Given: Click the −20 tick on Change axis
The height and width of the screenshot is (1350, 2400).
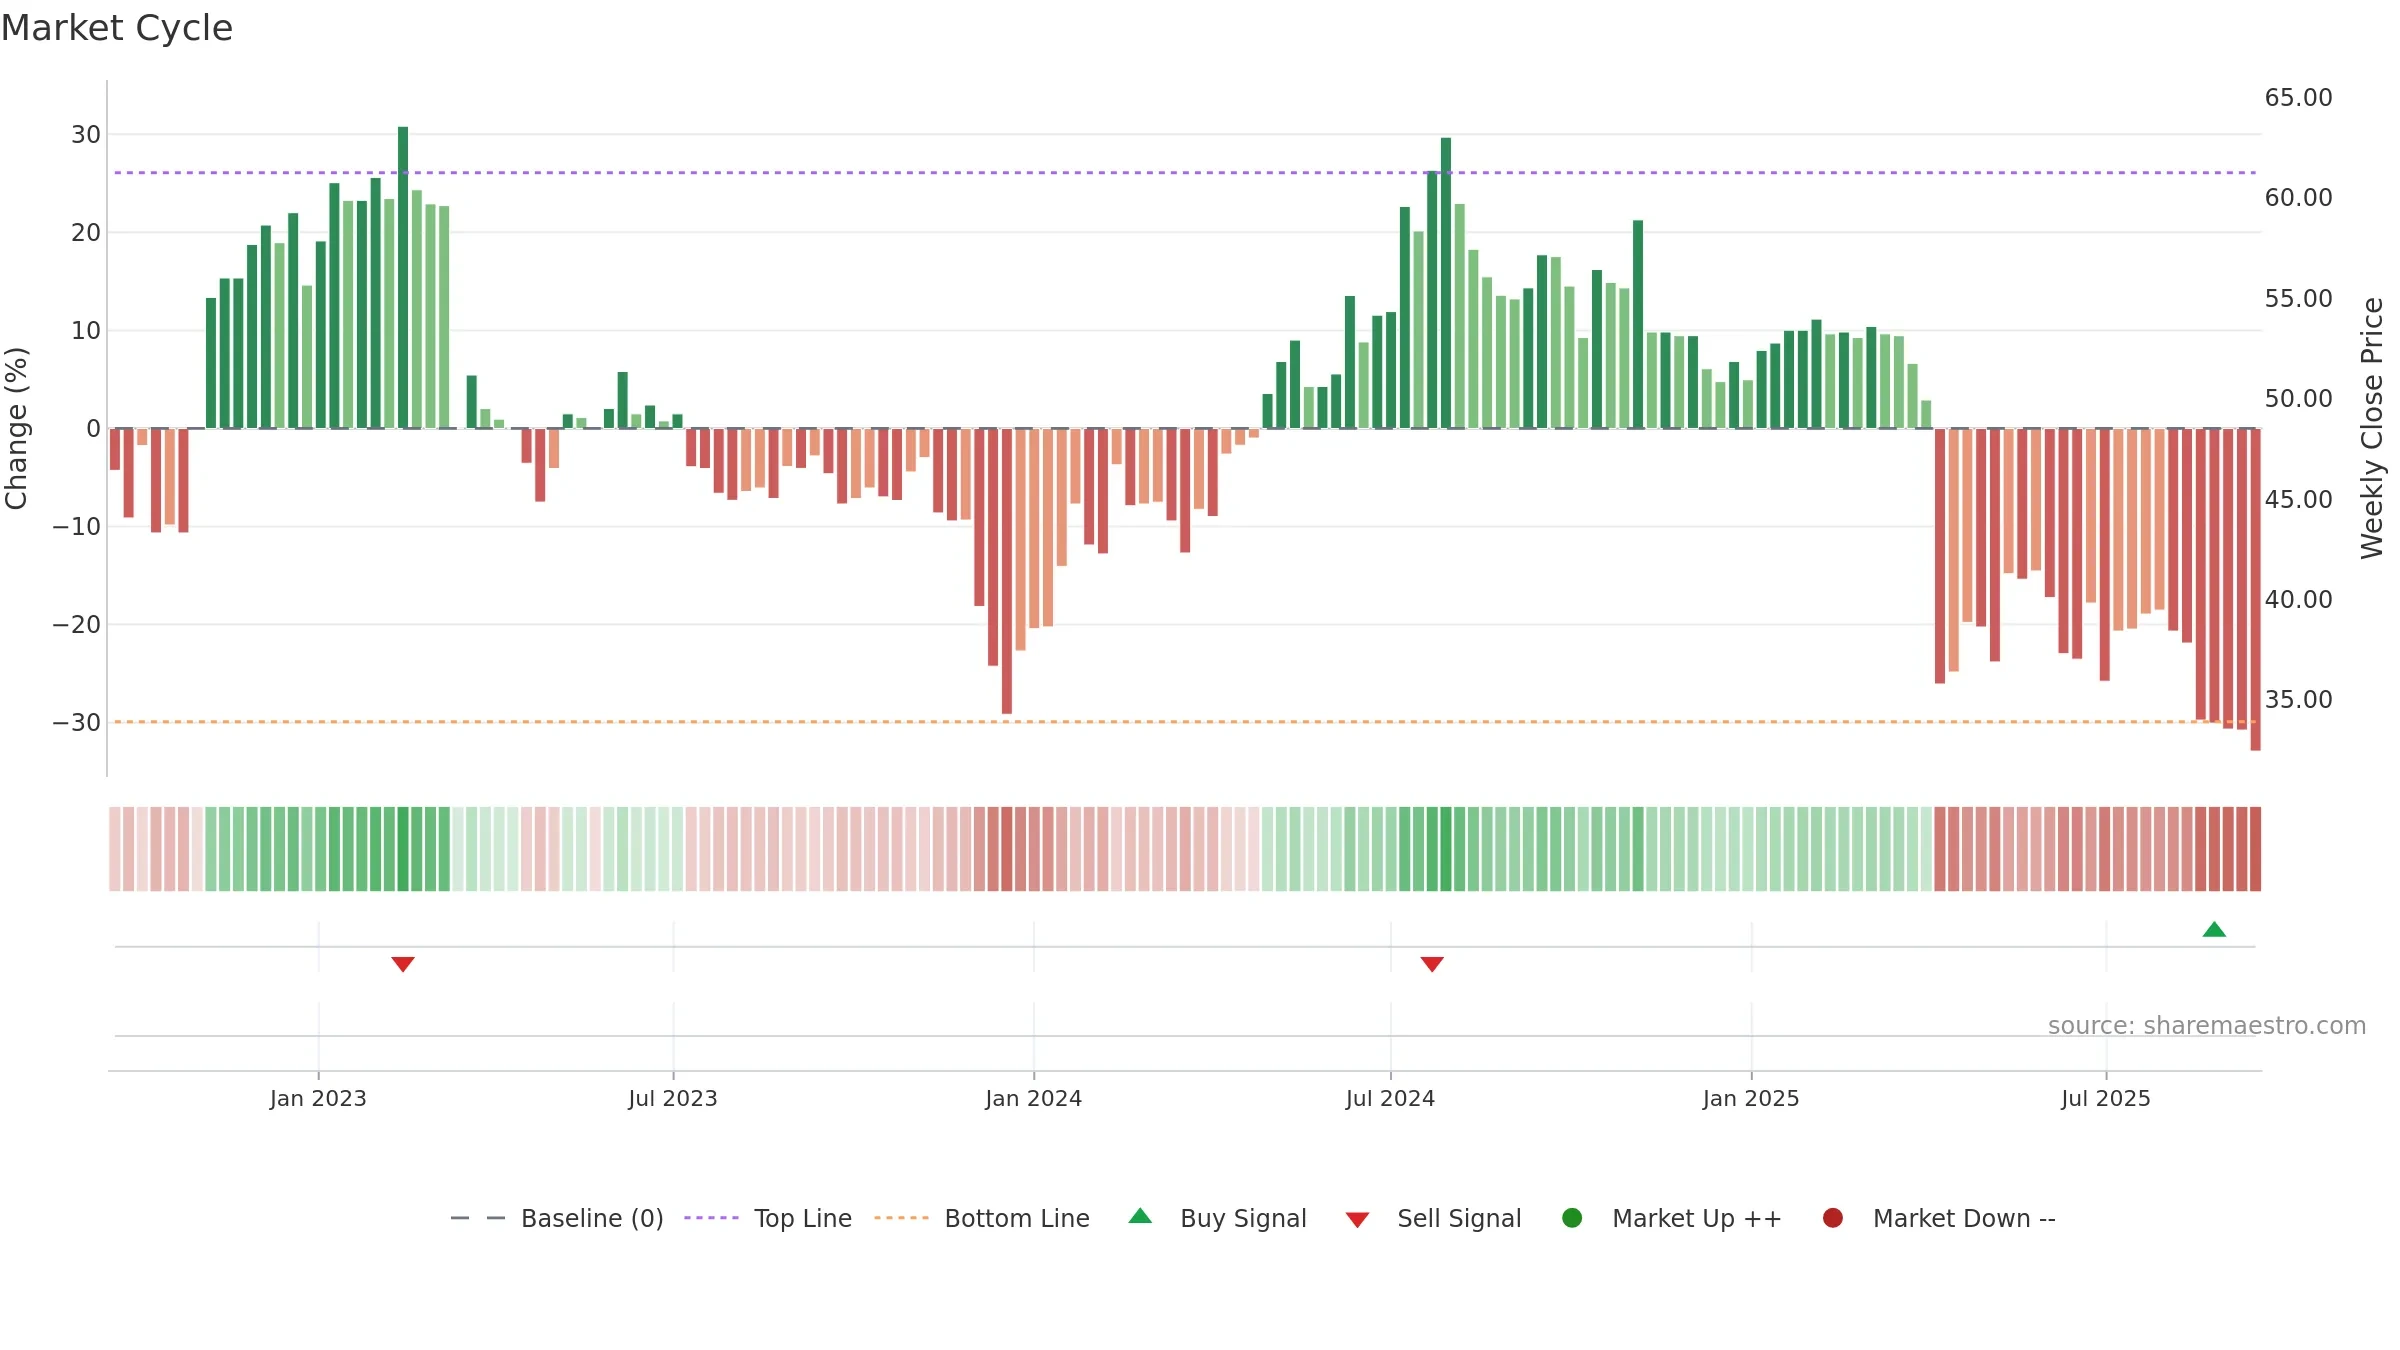Looking at the screenshot, I should point(77,625).
